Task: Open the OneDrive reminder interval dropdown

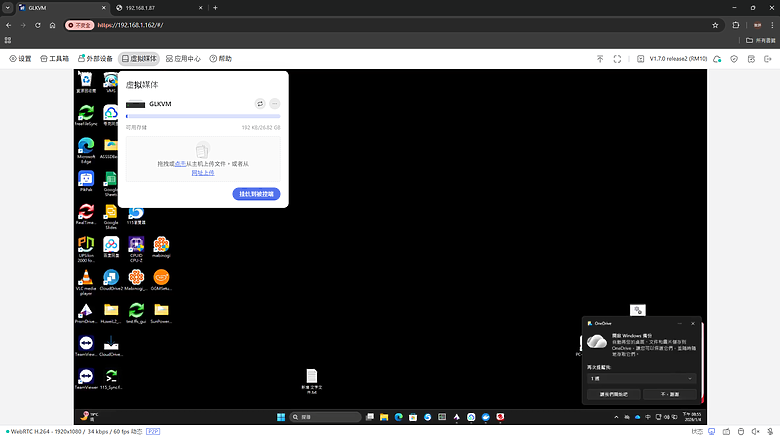Action: pos(641,379)
